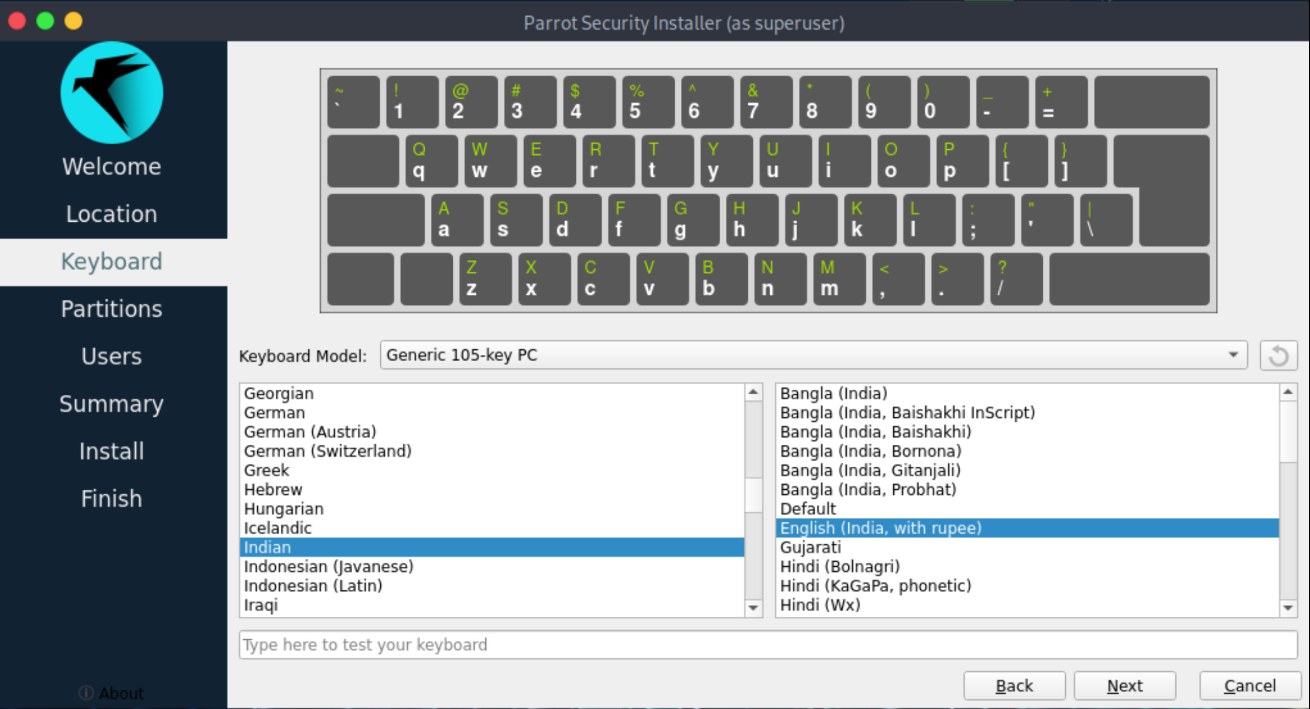Open the About info link

click(111, 693)
